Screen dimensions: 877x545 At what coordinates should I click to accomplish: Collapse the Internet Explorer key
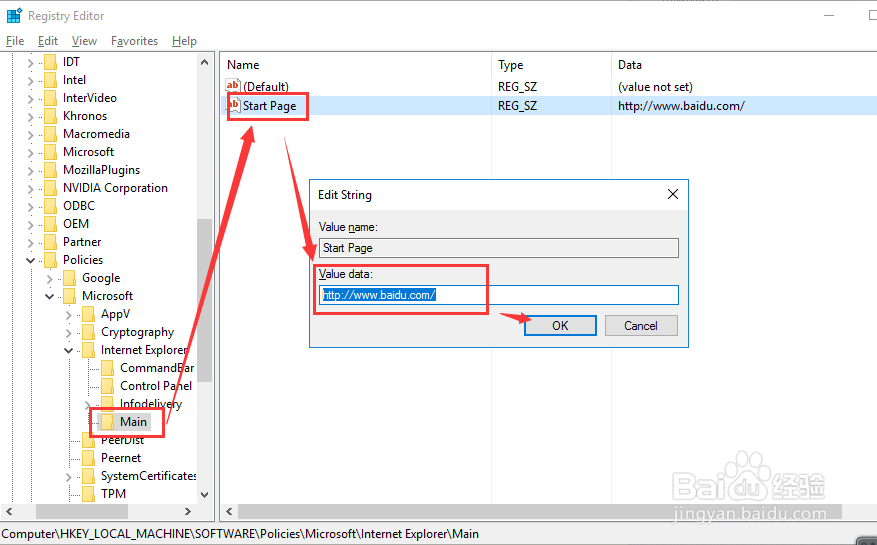69,350
